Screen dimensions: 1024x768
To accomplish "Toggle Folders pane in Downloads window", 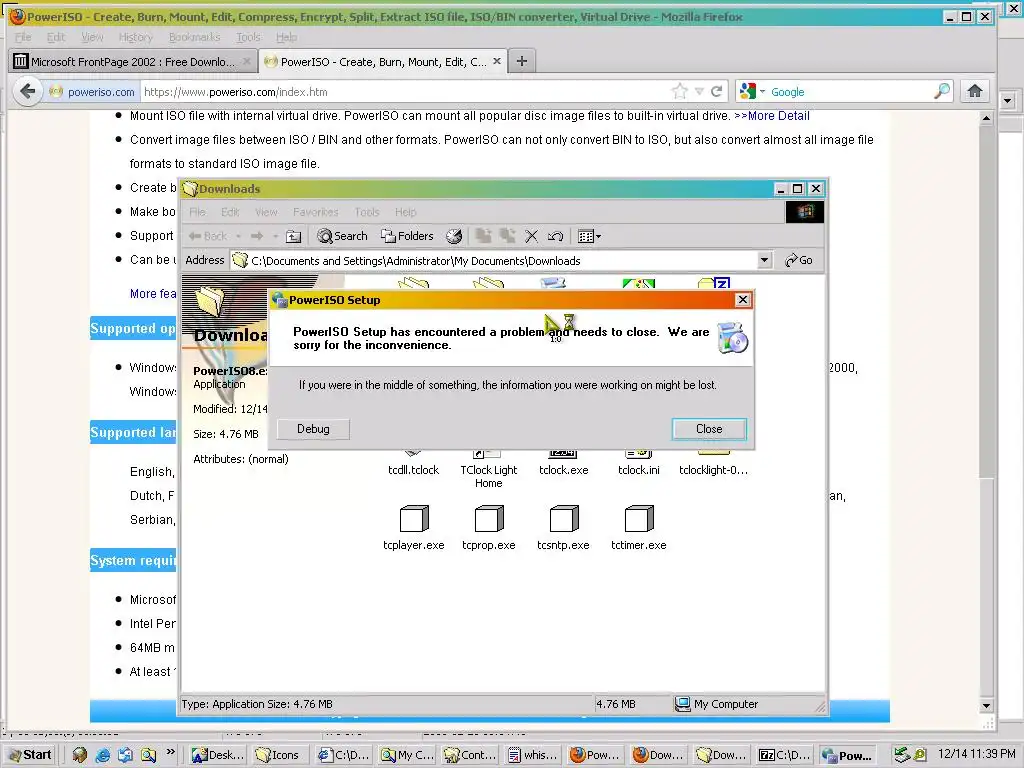I will click(x=407, y=236).
